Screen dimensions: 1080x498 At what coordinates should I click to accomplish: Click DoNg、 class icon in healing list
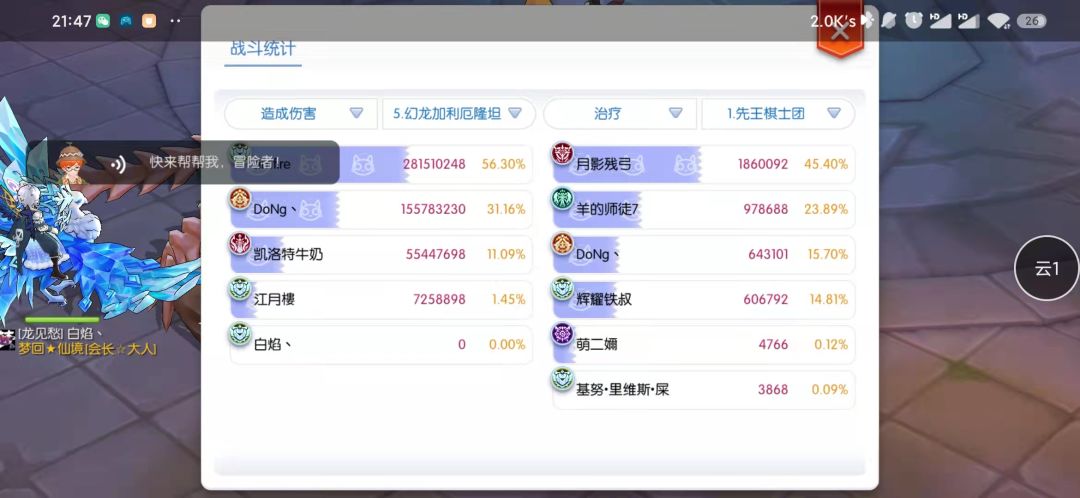coord(563,244)
